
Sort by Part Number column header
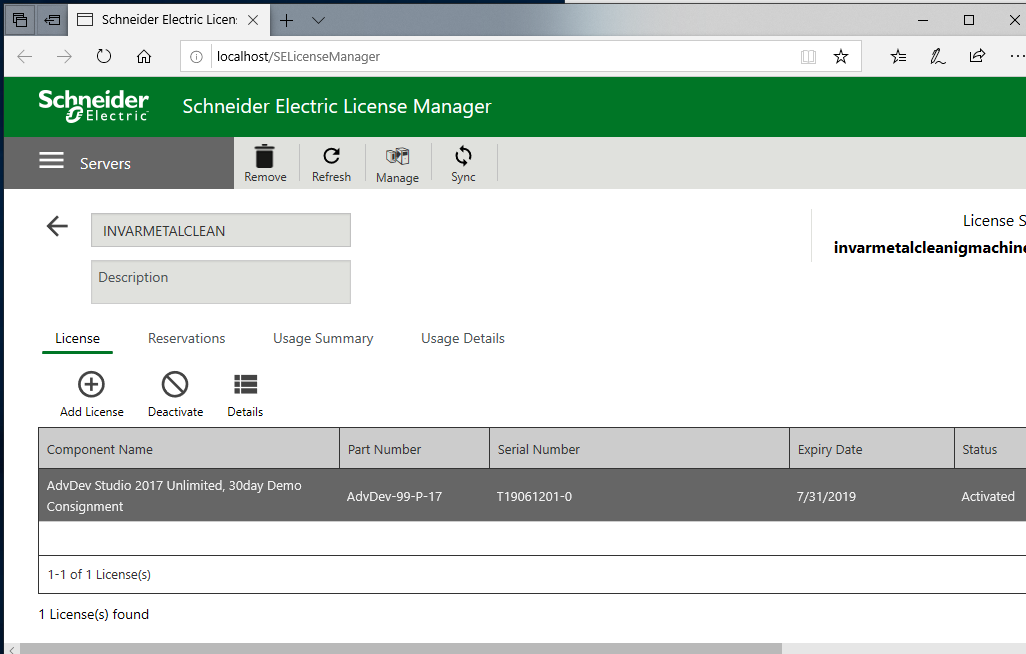tap(414, 449)
